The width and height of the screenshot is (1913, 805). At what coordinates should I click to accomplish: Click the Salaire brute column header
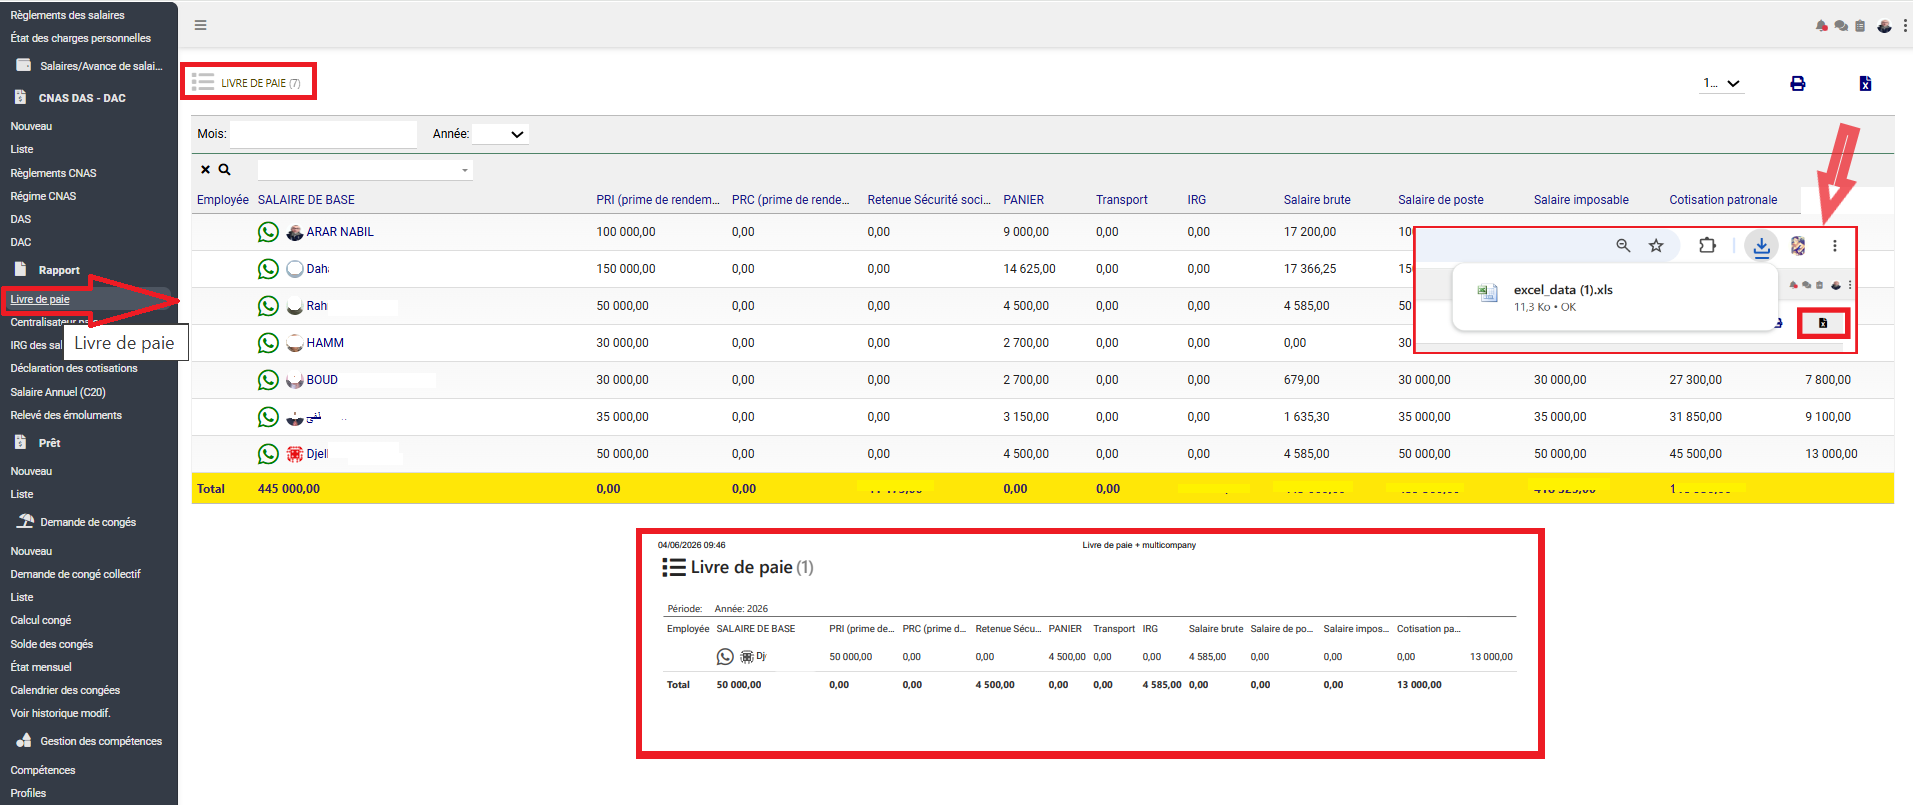pos(1317,200)
